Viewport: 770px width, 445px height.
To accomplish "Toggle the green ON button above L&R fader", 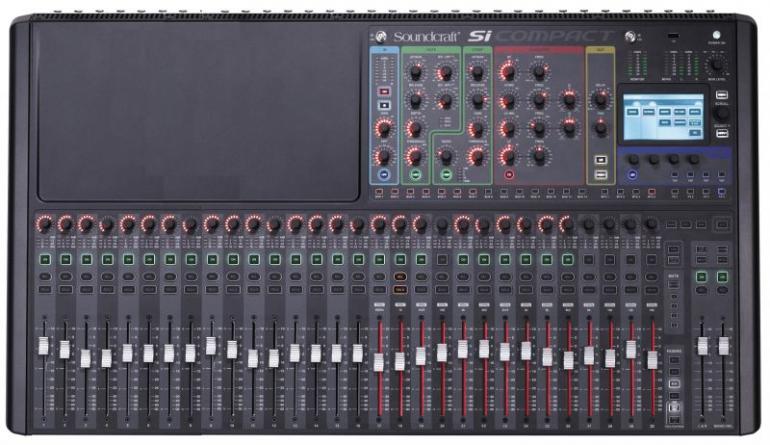I will tap(702, 277).
